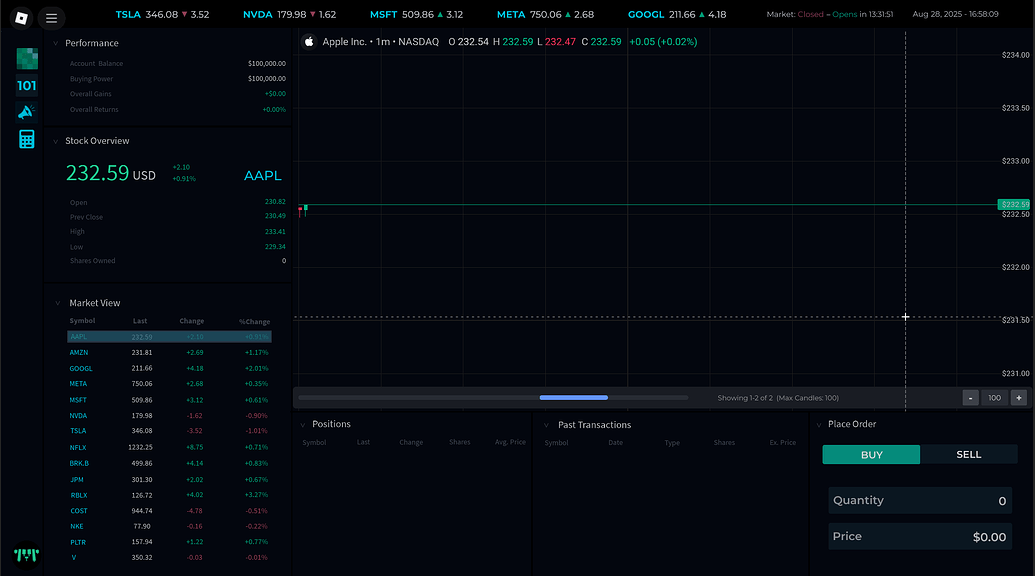Click the blue chart scrollbar handle
Viewport: 1035px width, 576px height.
tap(573, 398)
